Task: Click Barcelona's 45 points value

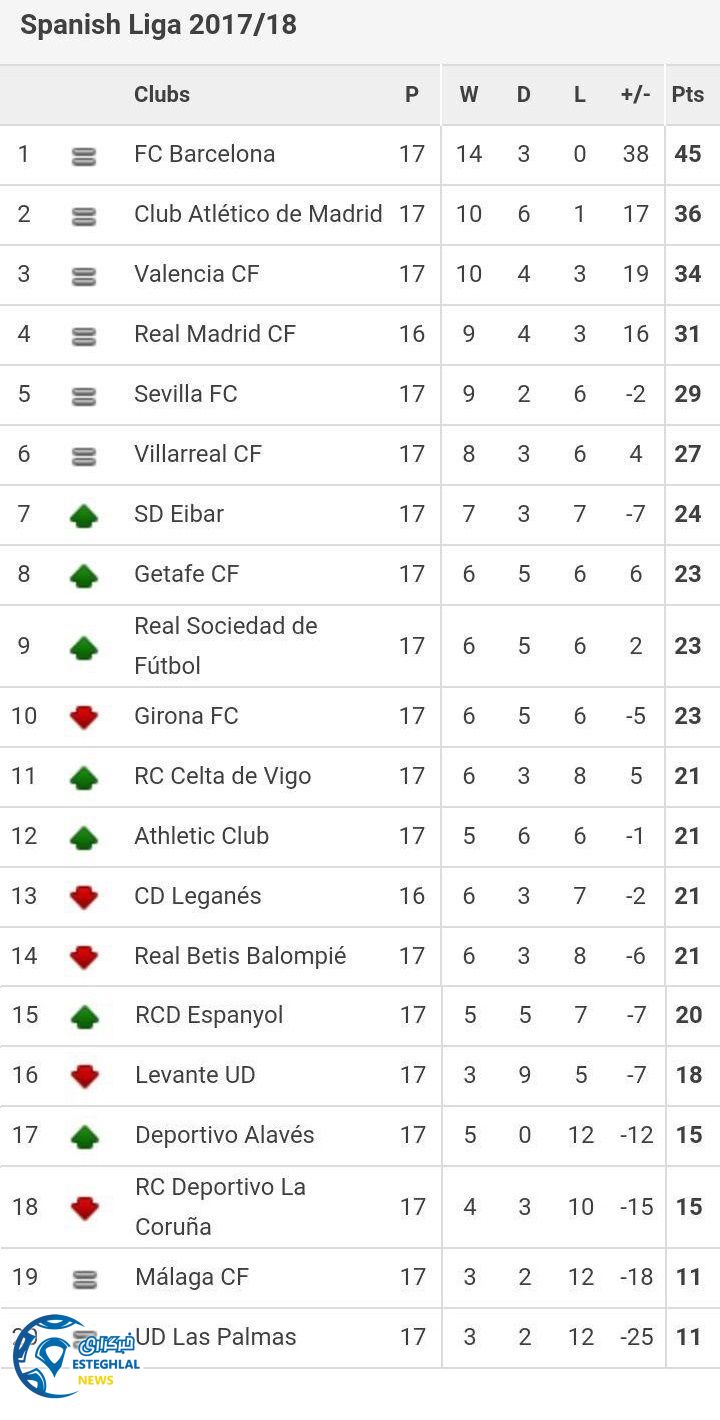Action: click(x=688, y=154)
